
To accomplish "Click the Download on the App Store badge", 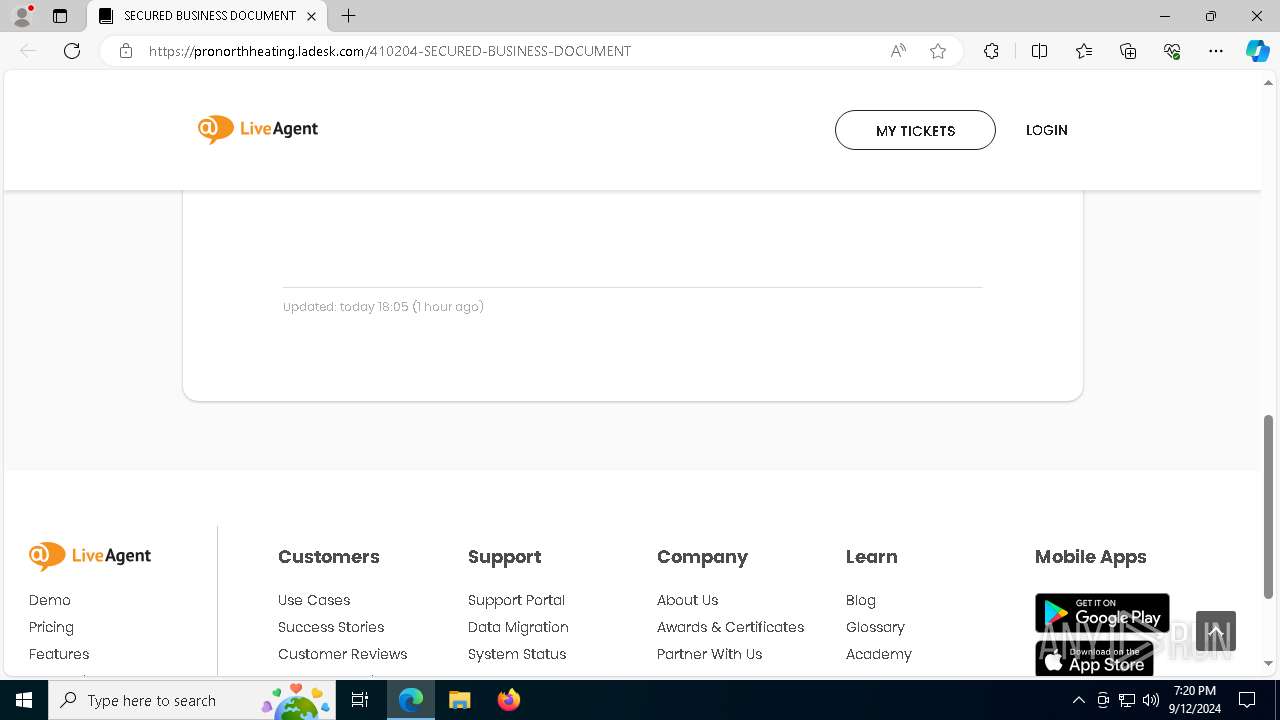I will click(x=1095, y=658).
